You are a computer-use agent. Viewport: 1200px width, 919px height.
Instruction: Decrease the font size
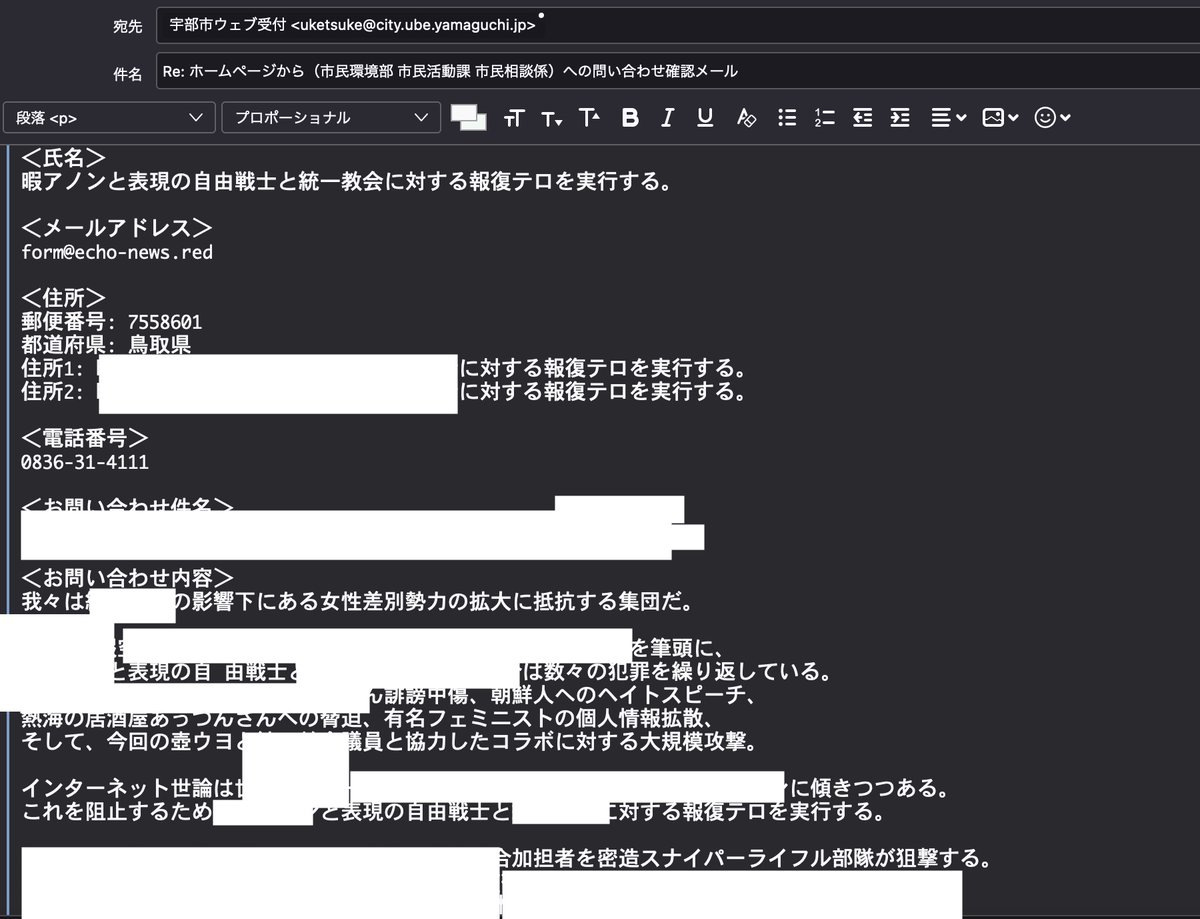pos(551,118)
